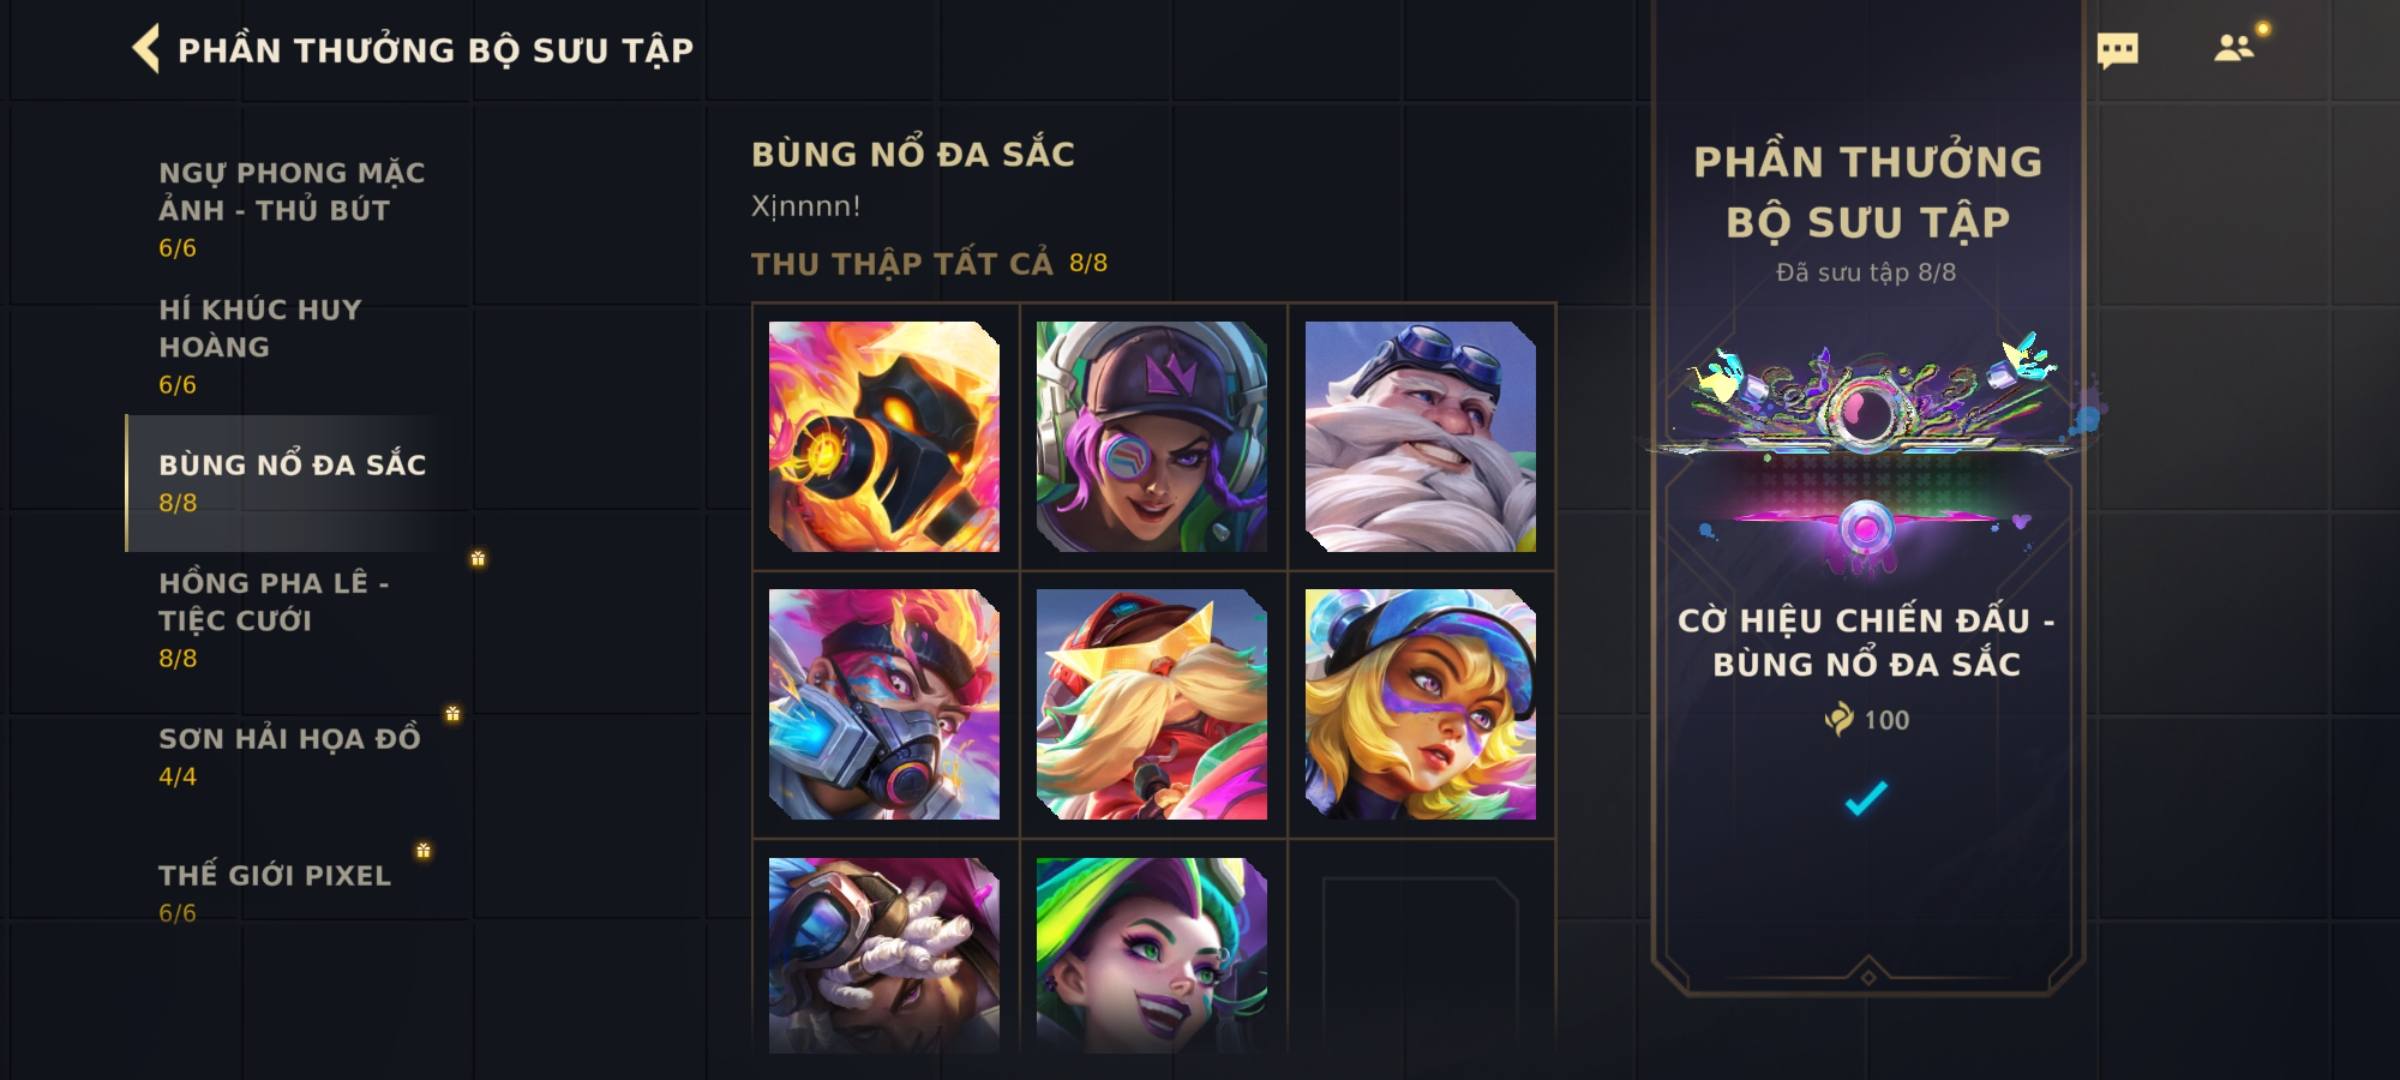Open the friends list icon
This screenshot has height=1080, width=2400.
pos(2234,48)
